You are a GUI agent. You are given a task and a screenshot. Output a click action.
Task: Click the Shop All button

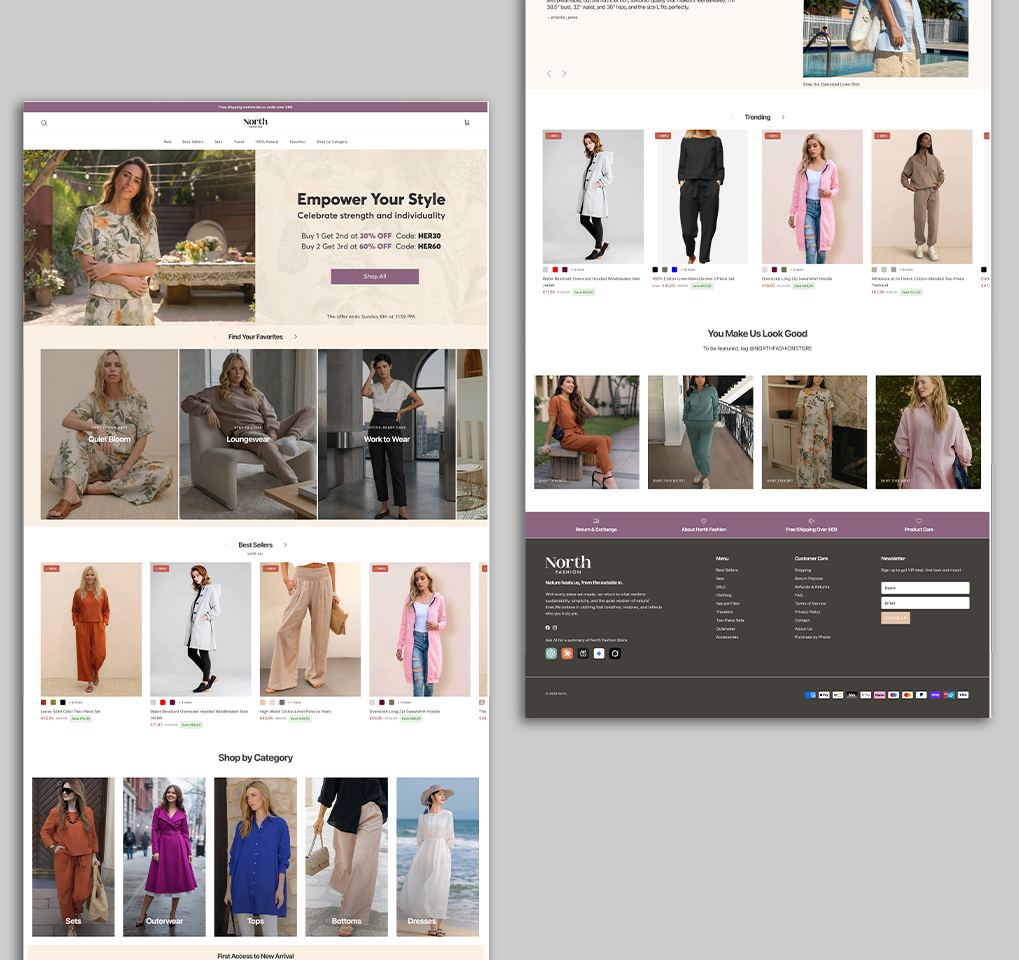tap(374, 277)
